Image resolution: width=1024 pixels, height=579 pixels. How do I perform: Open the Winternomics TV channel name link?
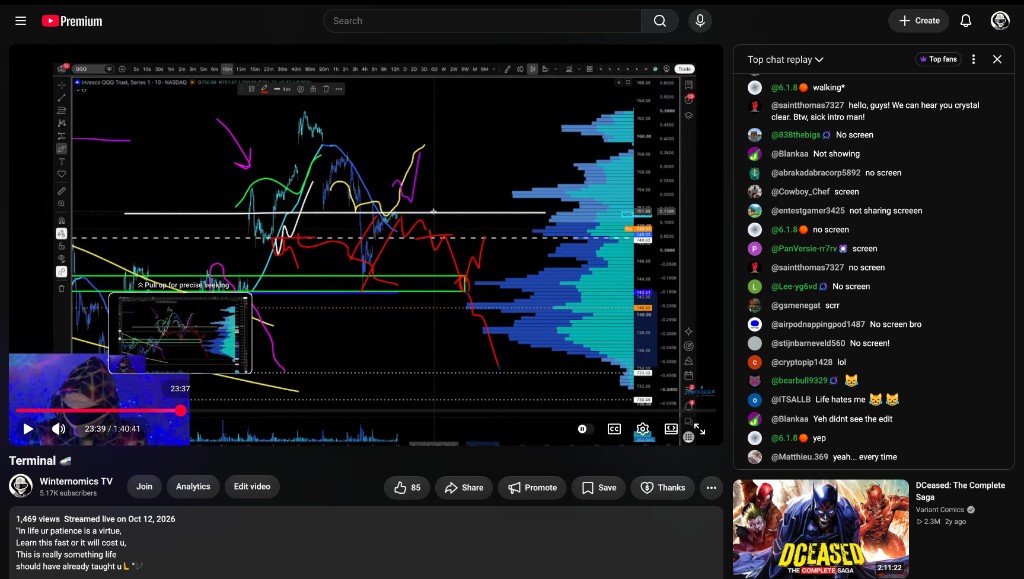[76, 481]
